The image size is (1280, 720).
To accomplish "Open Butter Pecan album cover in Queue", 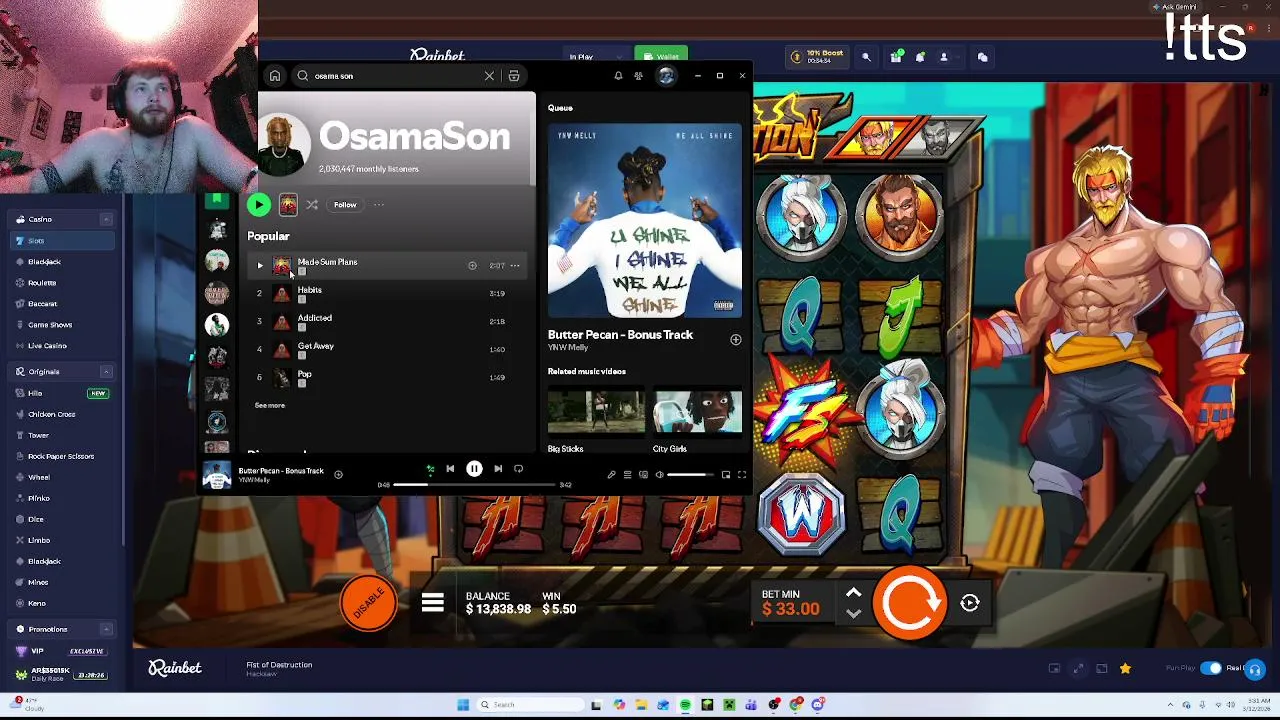I will pyautogui.click(x=645, y=221).
